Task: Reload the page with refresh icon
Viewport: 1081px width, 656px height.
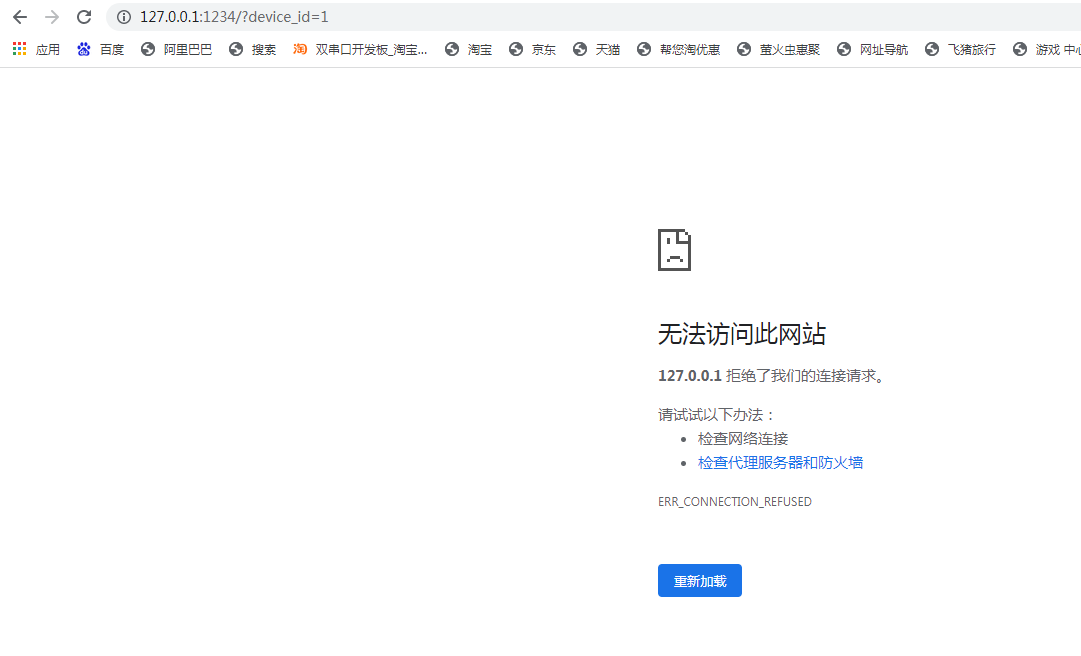Action: [84, 17]
